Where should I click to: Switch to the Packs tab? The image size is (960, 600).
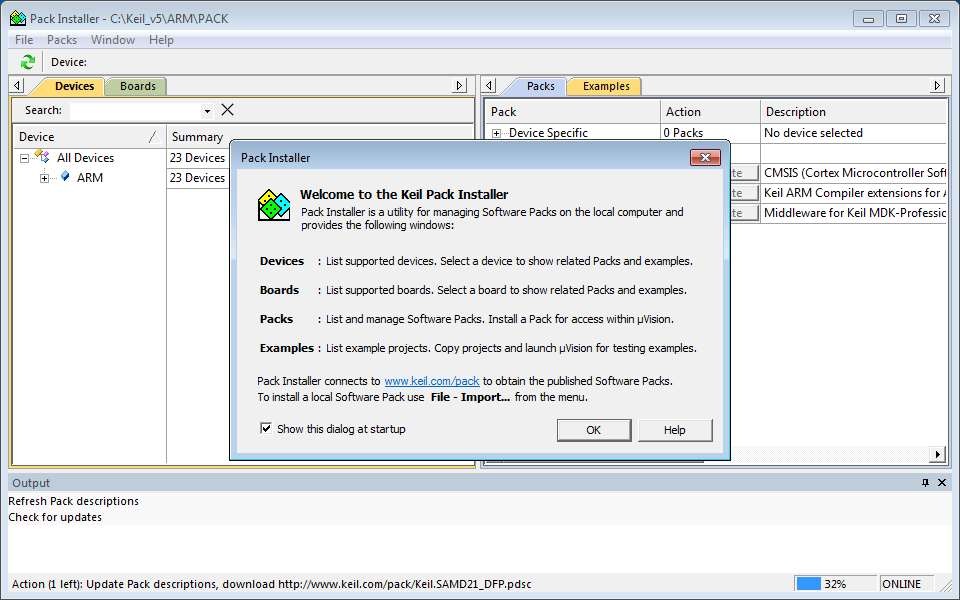(540, 86)
